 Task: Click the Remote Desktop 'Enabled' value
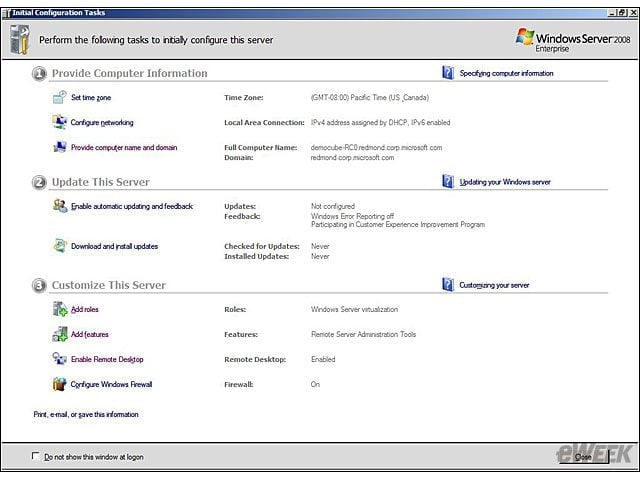click(x=323, y=359)
